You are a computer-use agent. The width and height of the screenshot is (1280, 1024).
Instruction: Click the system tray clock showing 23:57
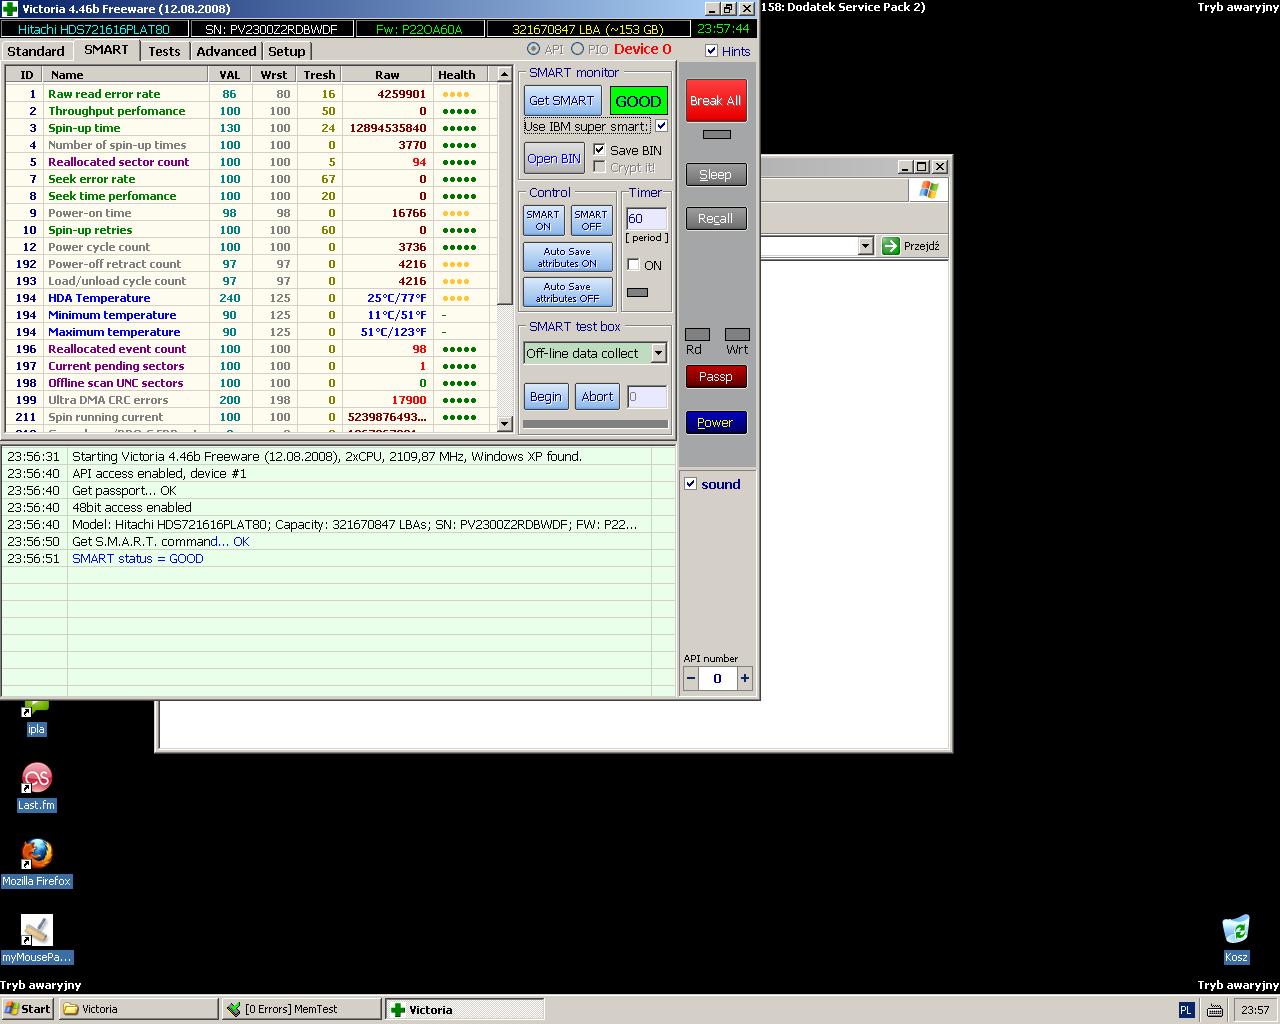[1255, 1010]
